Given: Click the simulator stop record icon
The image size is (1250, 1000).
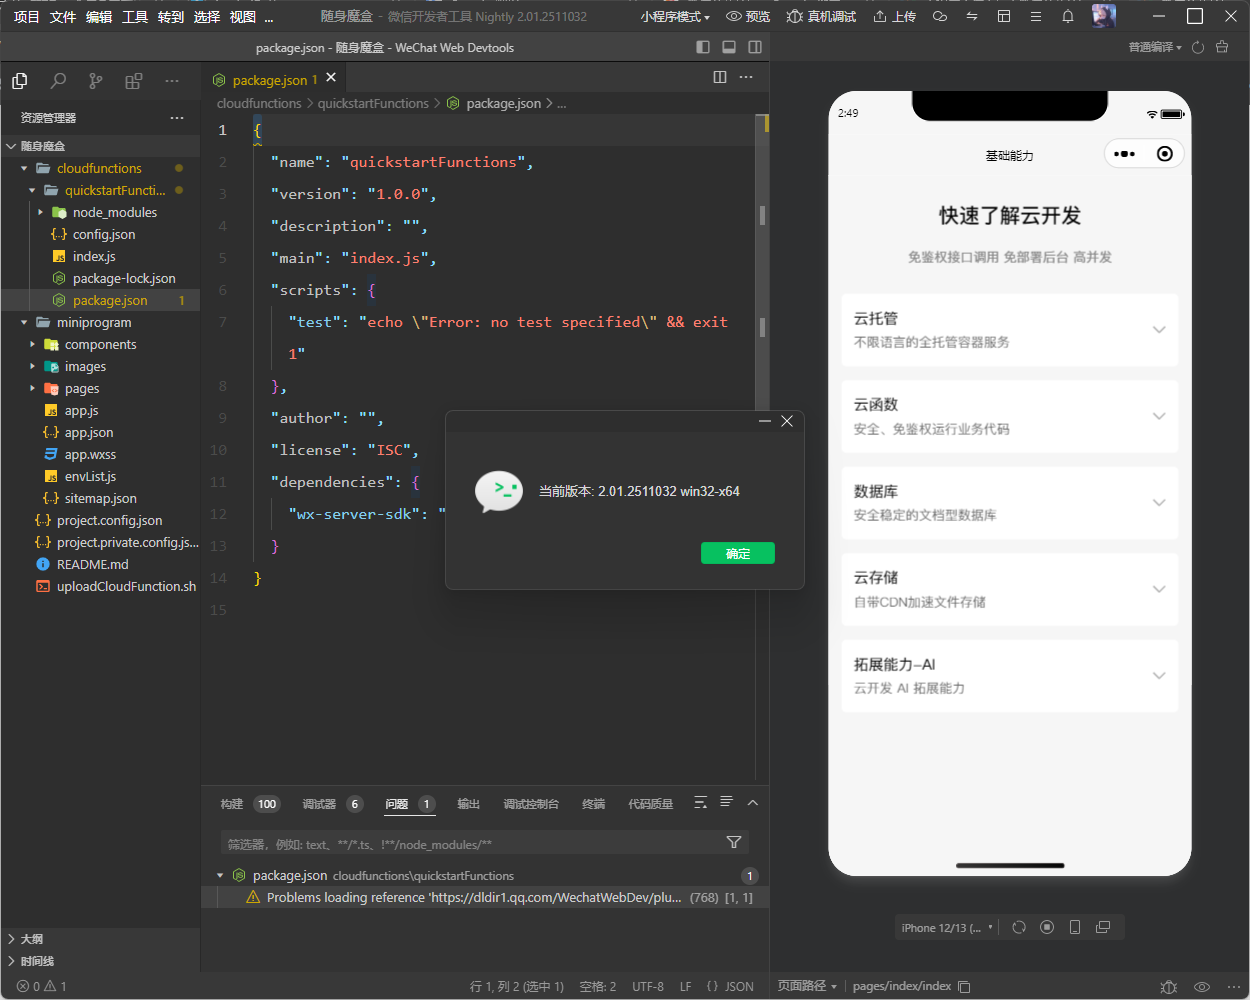Looking at the screenshot, I should tap(1047, 927).
